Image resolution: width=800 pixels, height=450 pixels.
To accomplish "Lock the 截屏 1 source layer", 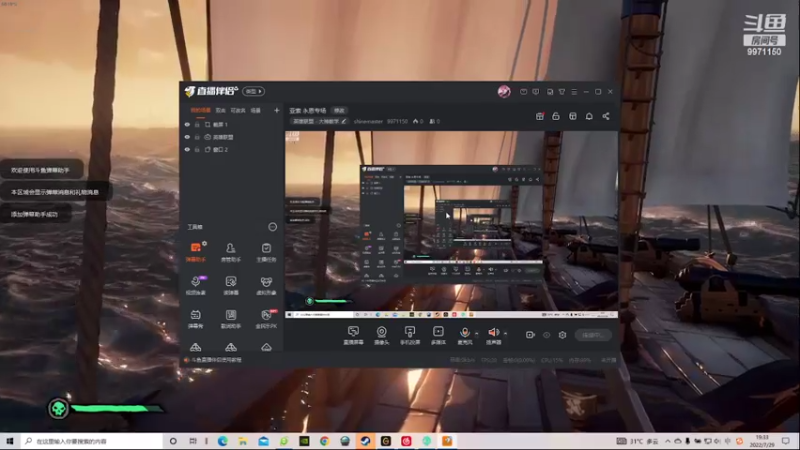I will [197, 124].
